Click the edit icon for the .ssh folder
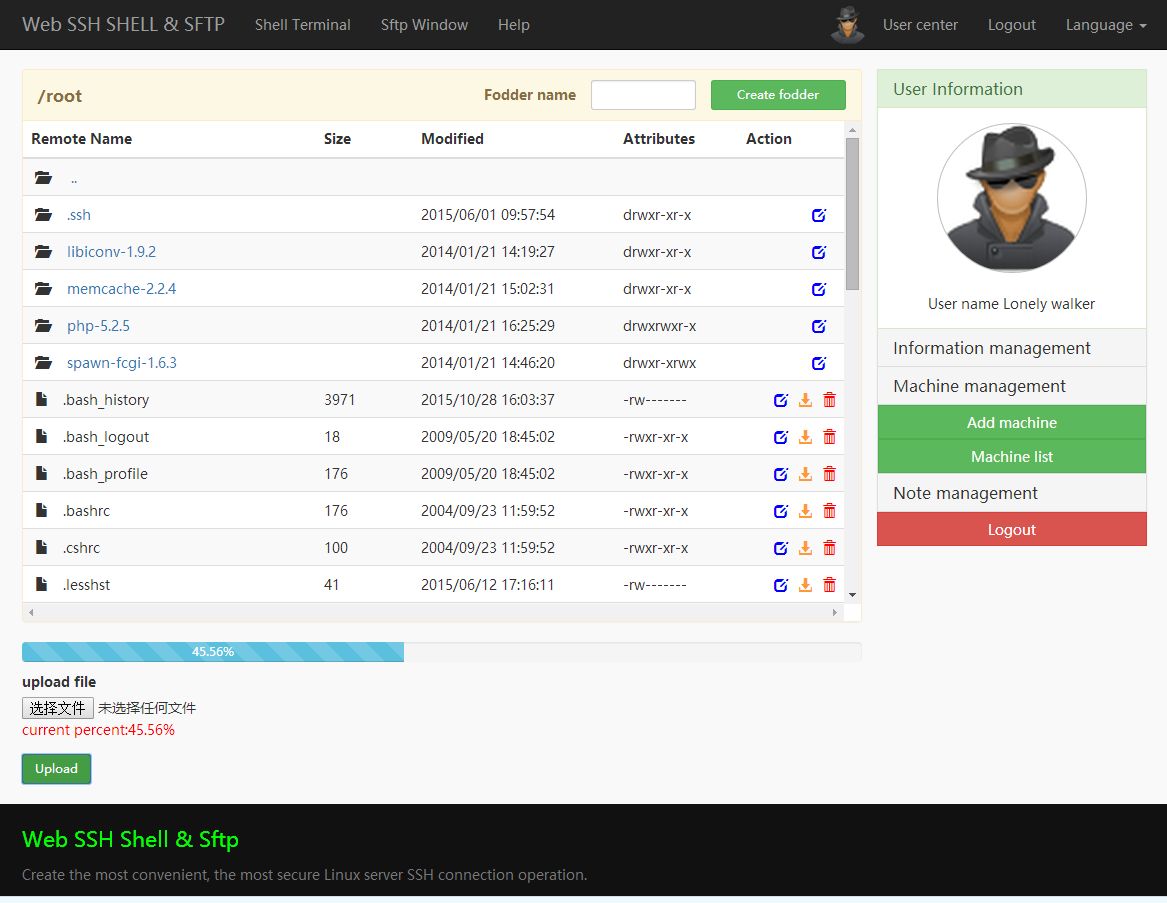 [819, 215]
